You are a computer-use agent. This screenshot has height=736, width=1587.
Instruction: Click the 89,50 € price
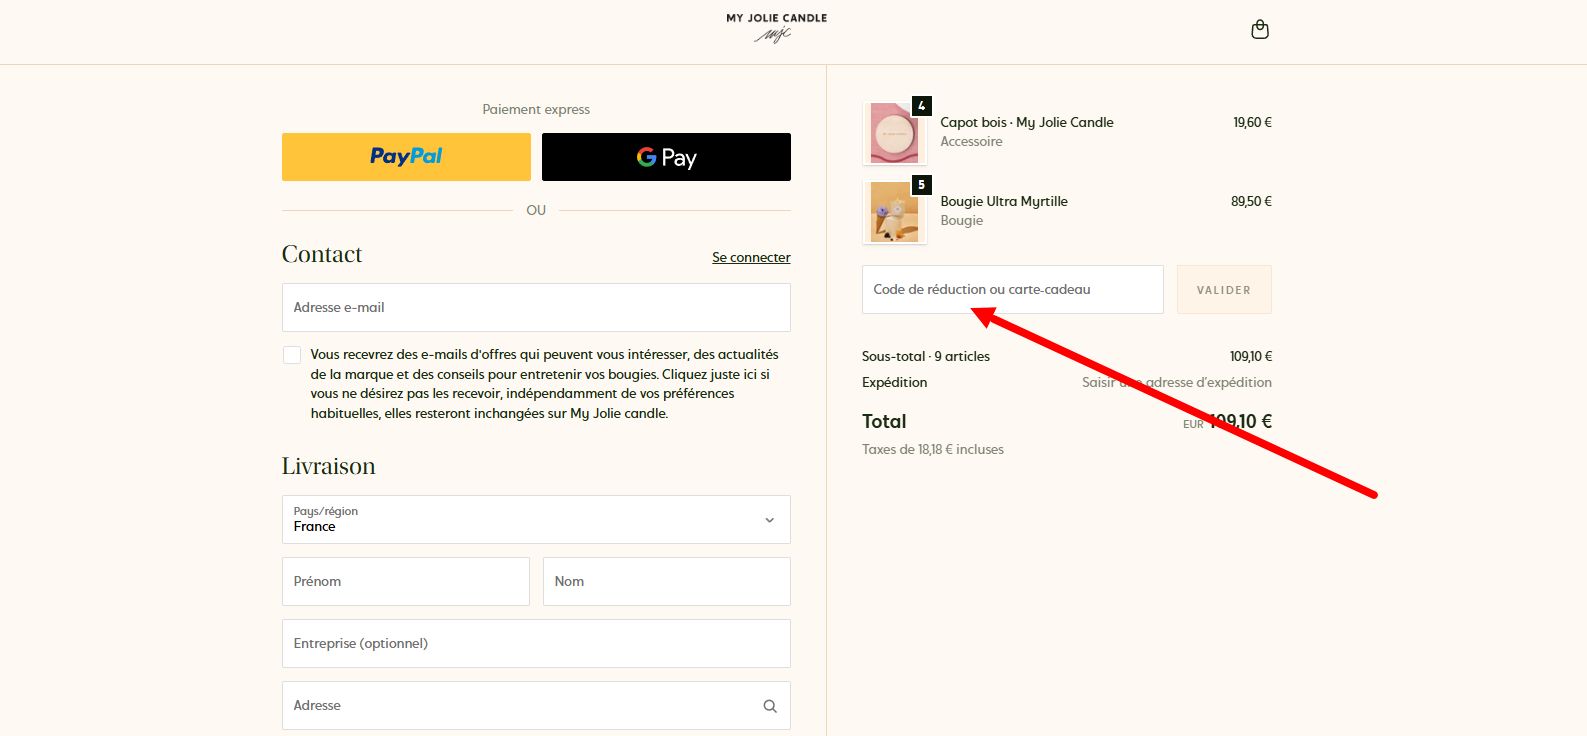1251,201
